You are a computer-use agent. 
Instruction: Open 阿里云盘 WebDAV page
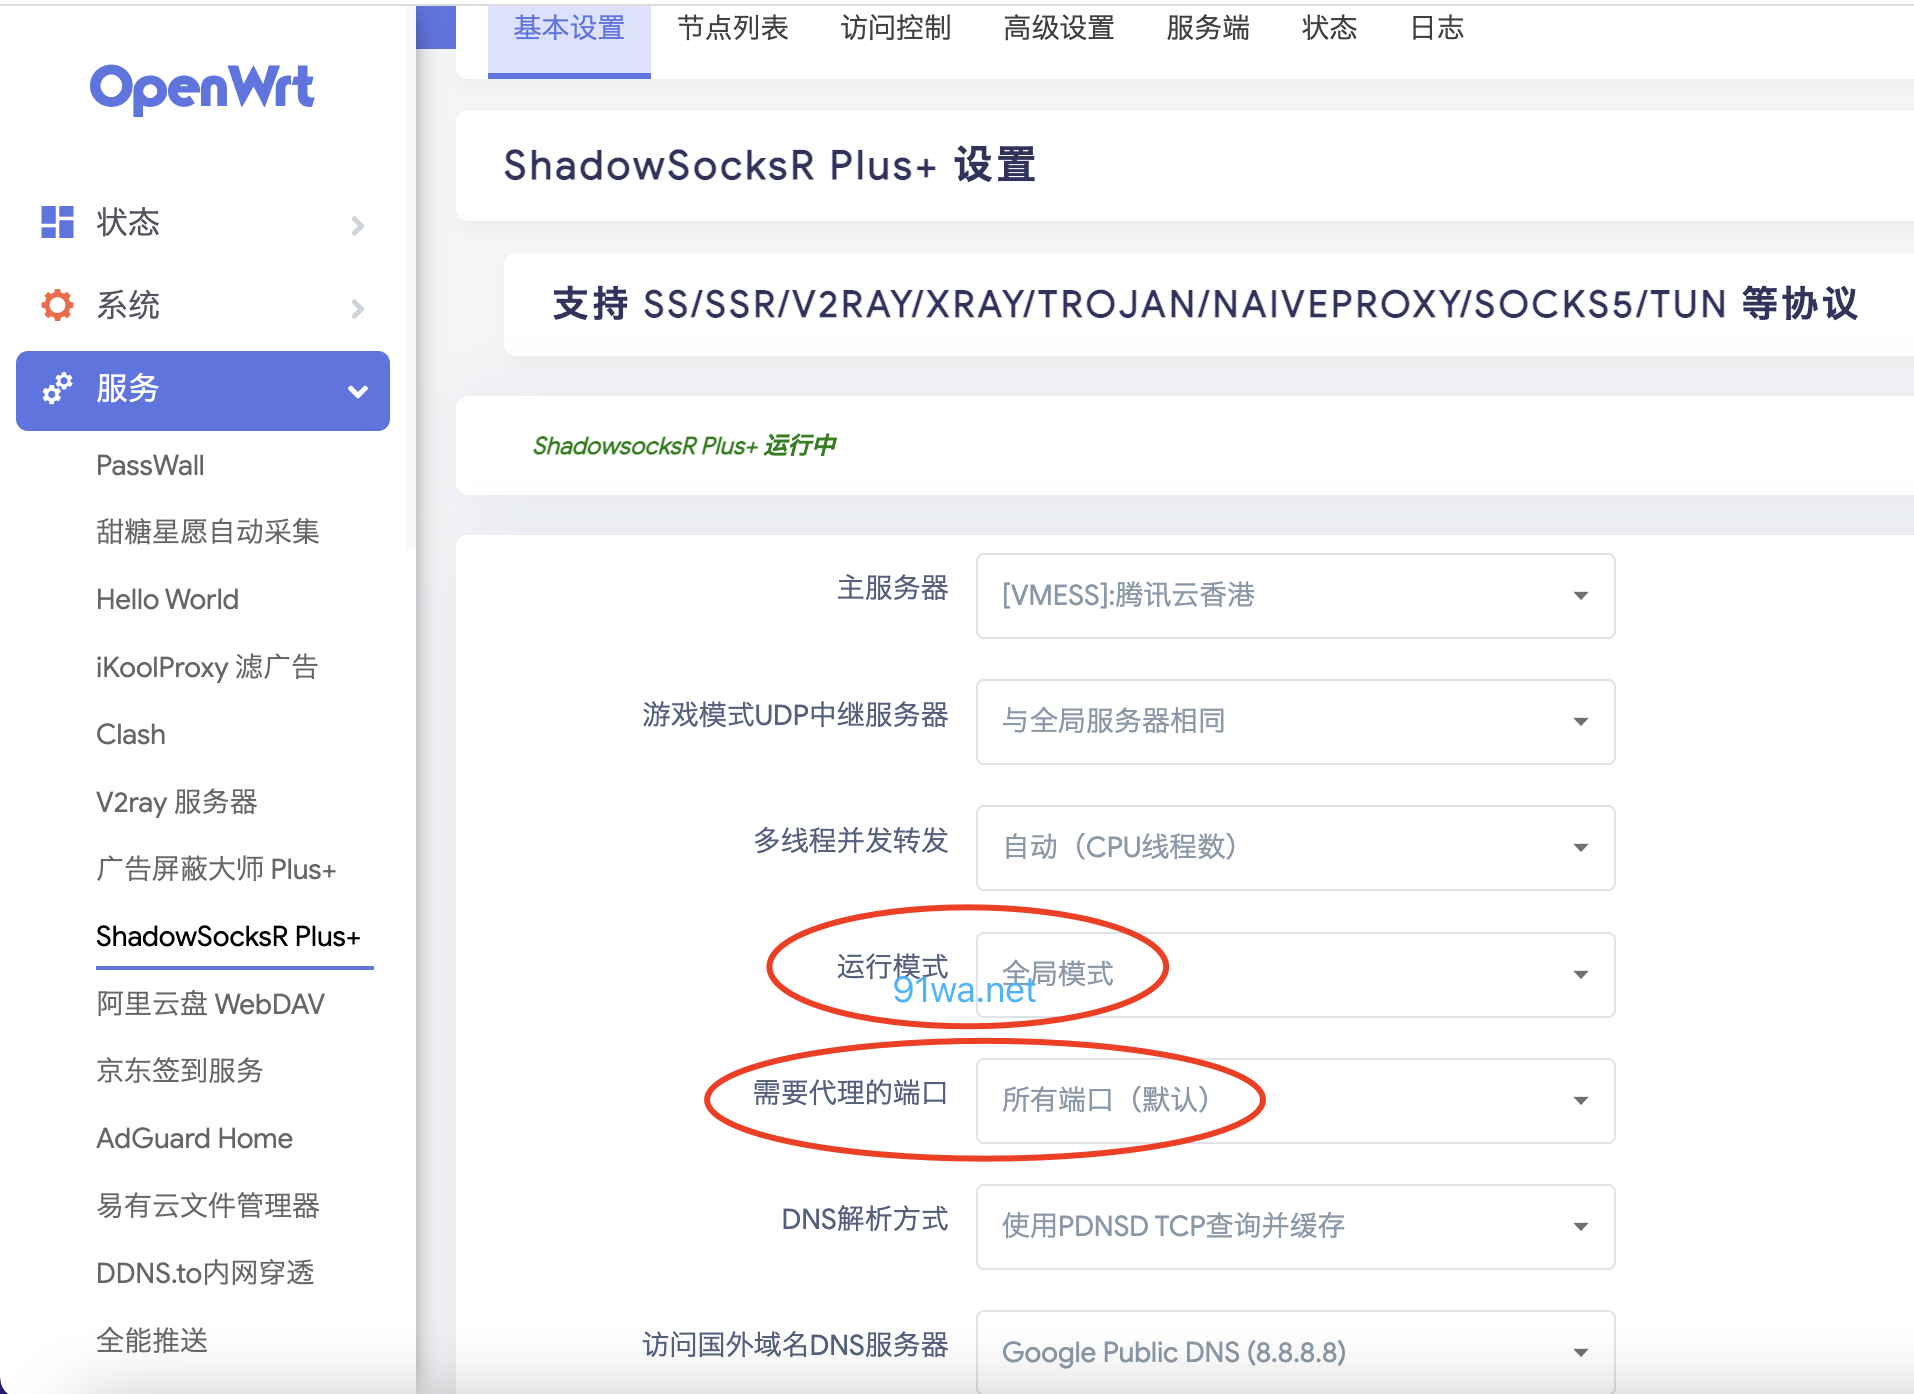[x=210, y=1004]
